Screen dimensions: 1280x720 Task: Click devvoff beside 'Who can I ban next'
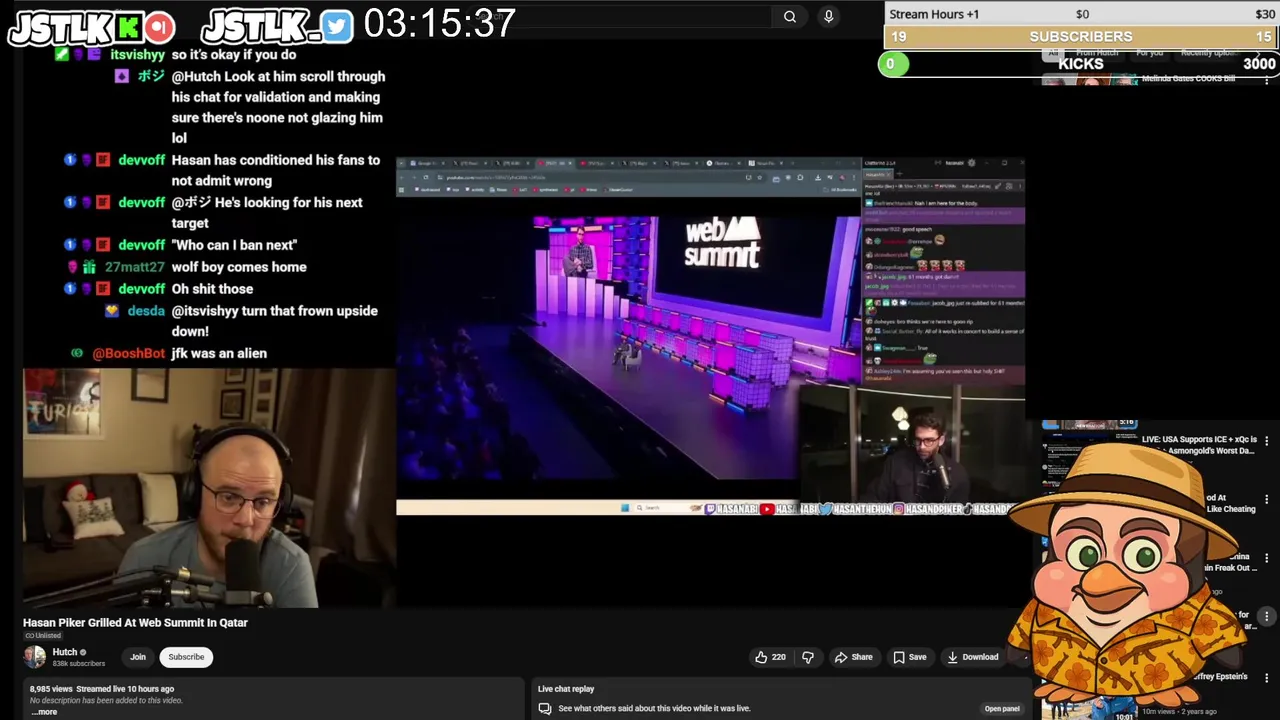pos(142,245)
